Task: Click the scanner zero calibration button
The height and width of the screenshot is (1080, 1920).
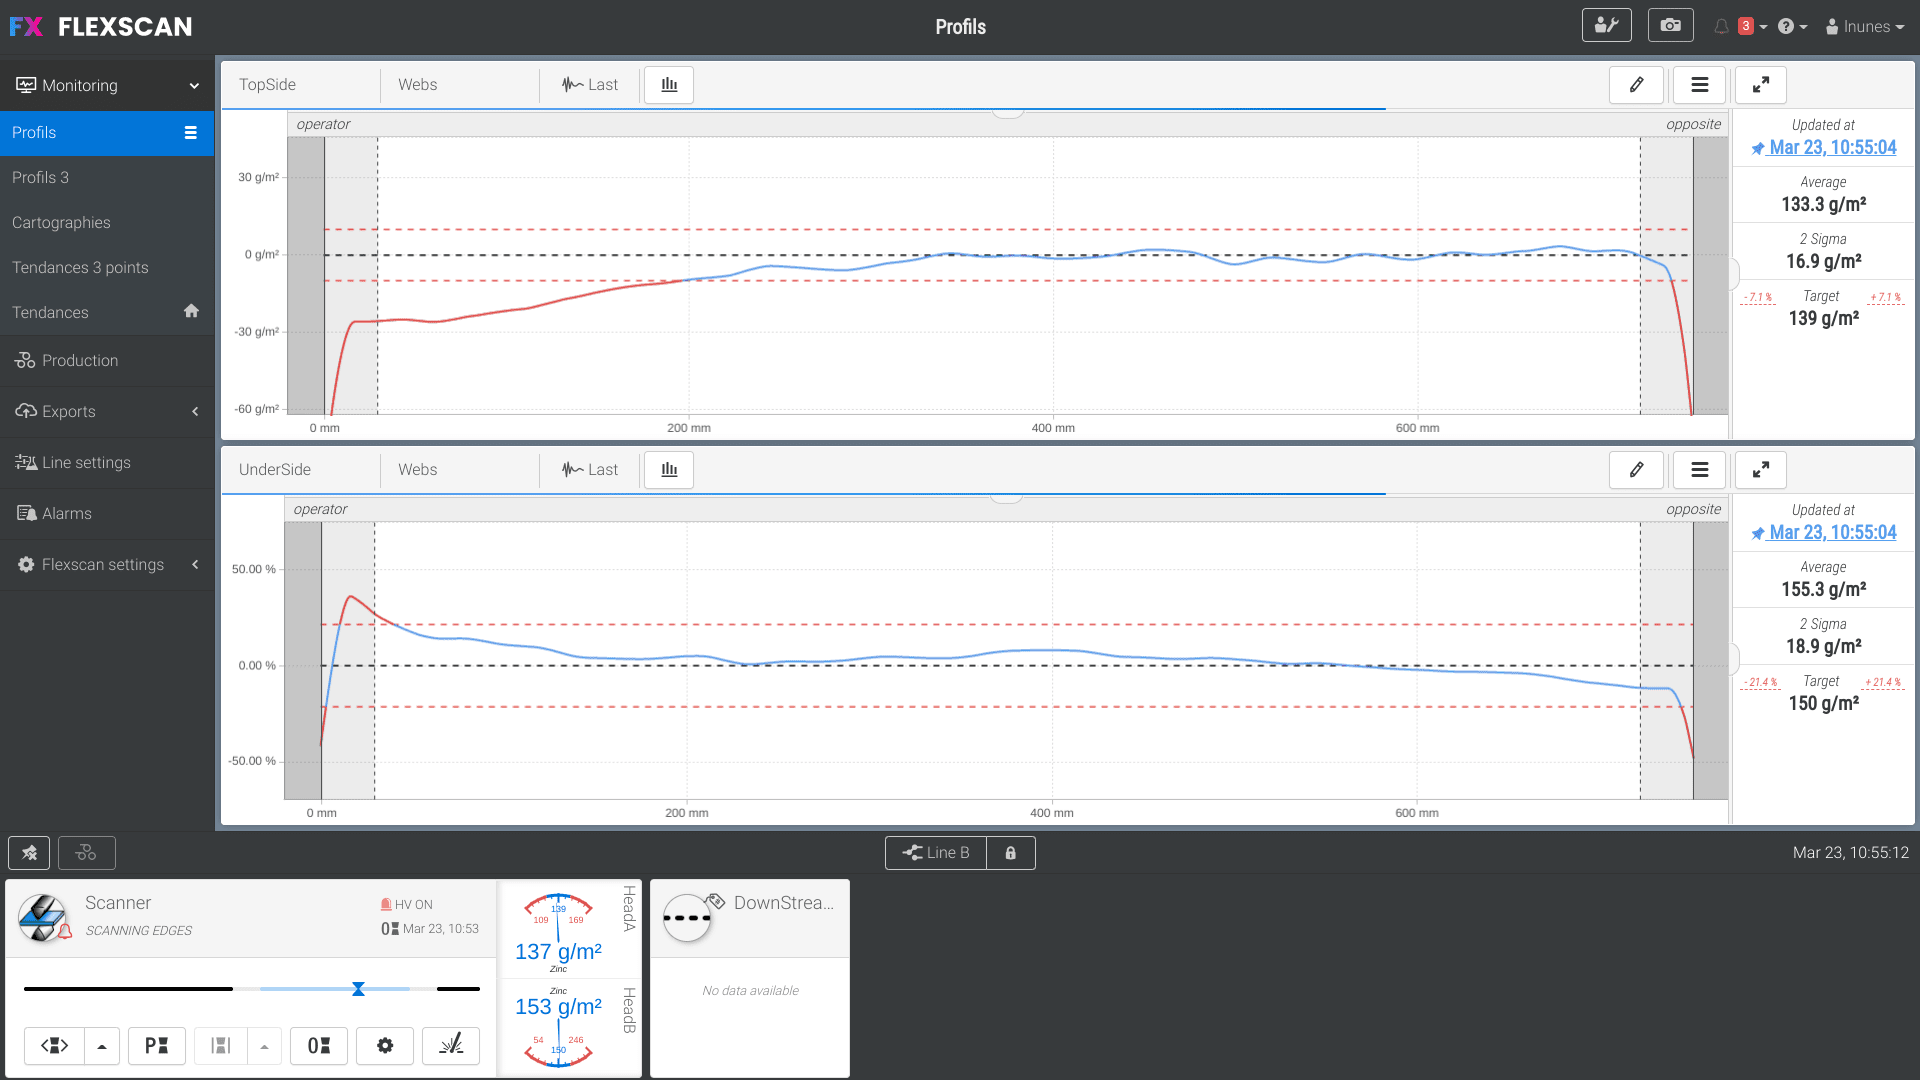Action: 319,1045
